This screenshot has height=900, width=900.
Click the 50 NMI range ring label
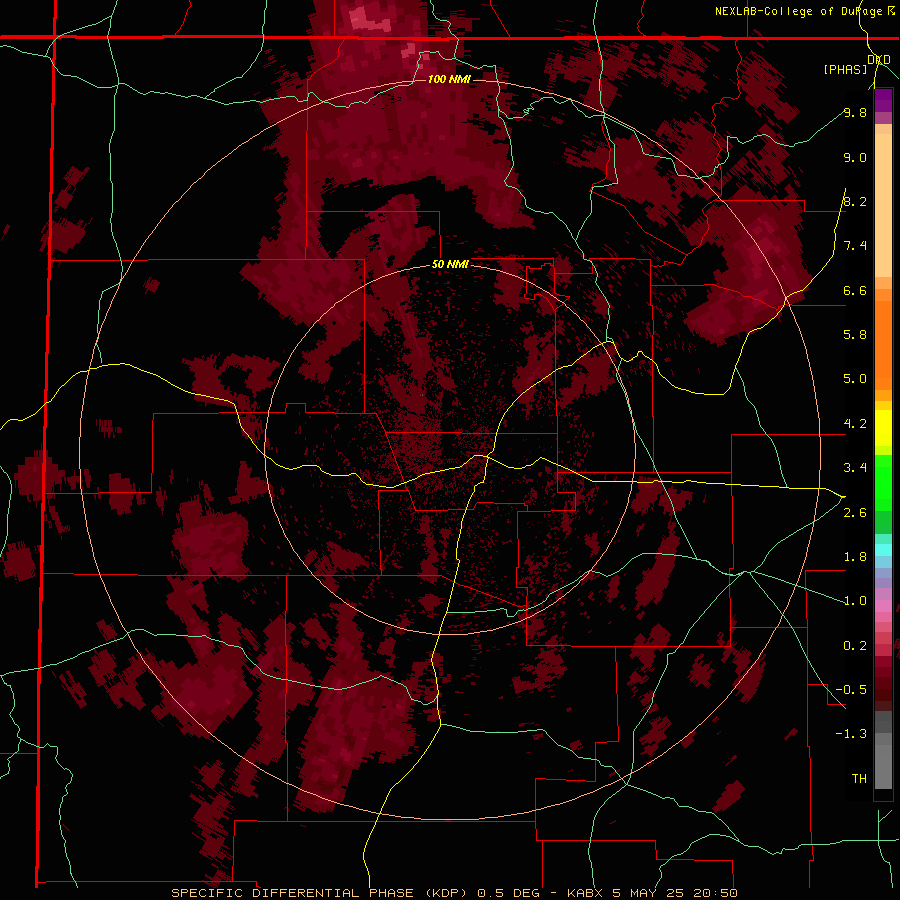pyautogui.click(x=450, y=265)
